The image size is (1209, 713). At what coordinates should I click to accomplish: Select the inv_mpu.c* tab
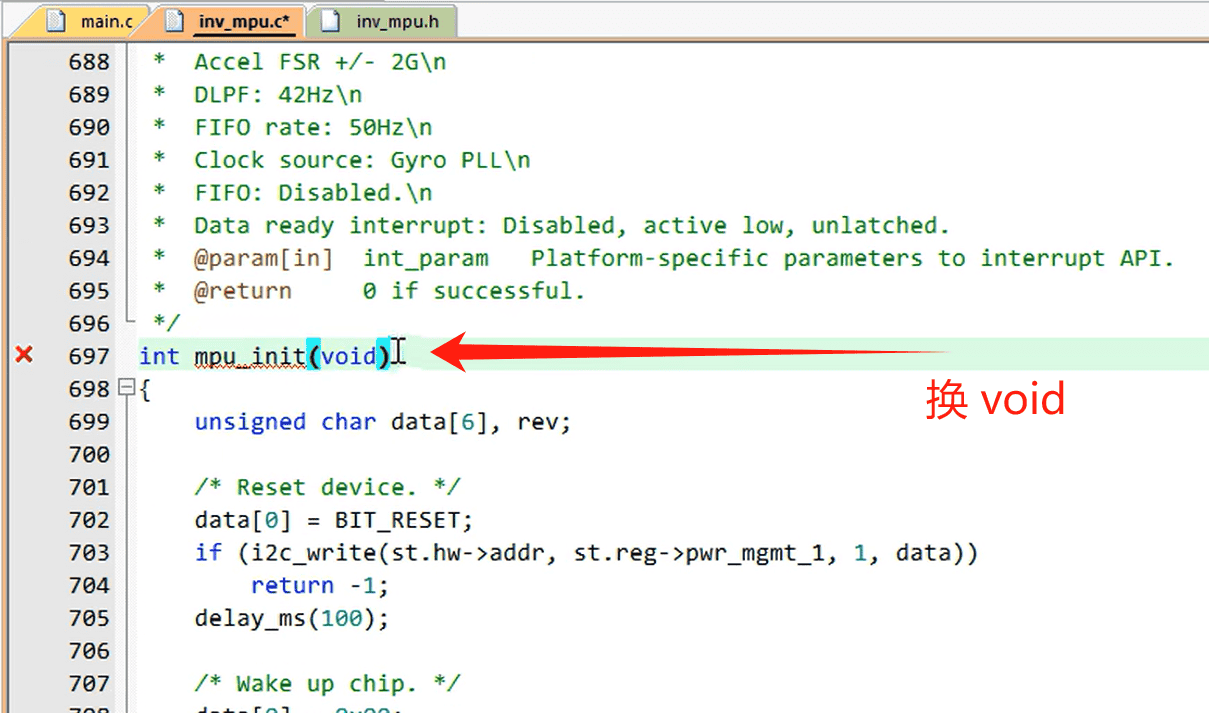pyautogui.click(x=229, y=20)
